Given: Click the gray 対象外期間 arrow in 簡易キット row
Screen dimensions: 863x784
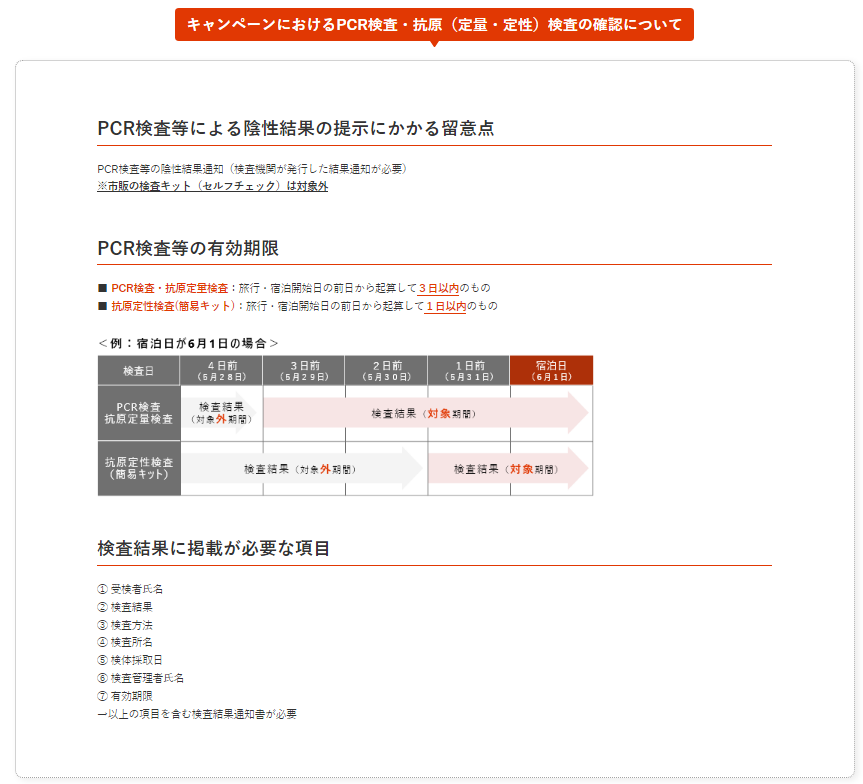Looking at the screenshot, I should point(300,468).
